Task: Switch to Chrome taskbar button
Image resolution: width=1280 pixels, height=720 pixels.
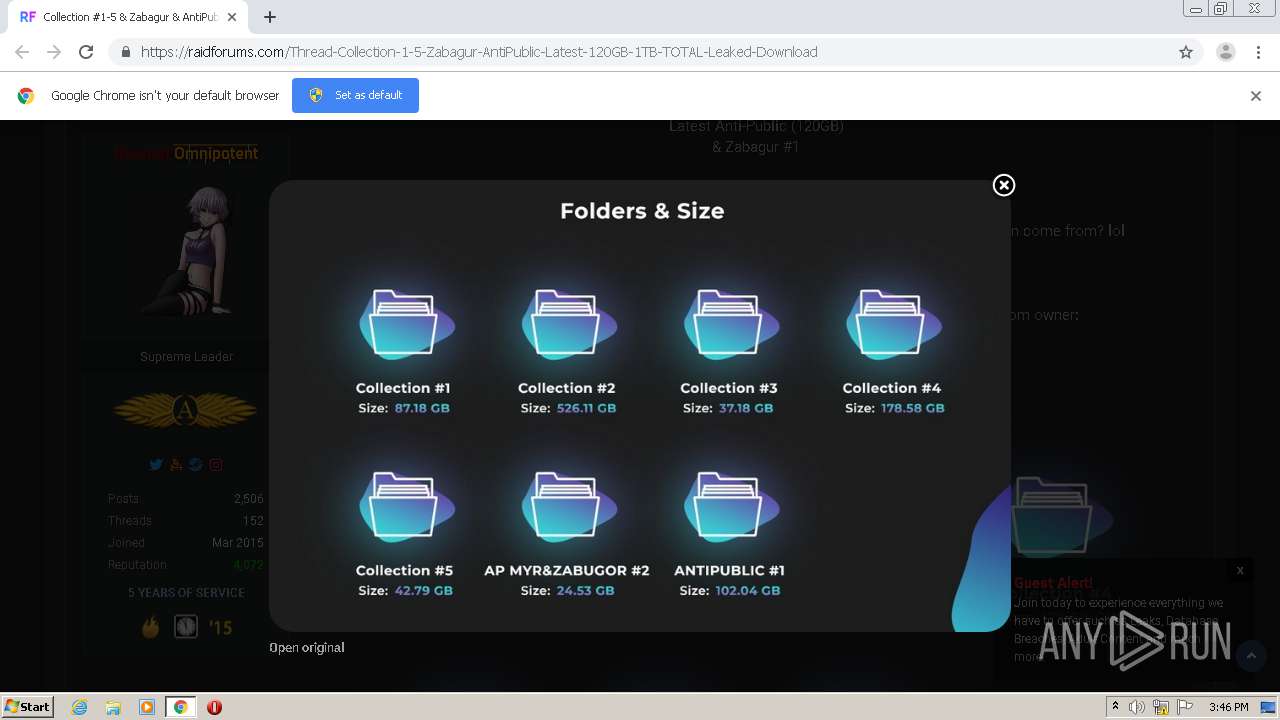Action: pos(180,707)
